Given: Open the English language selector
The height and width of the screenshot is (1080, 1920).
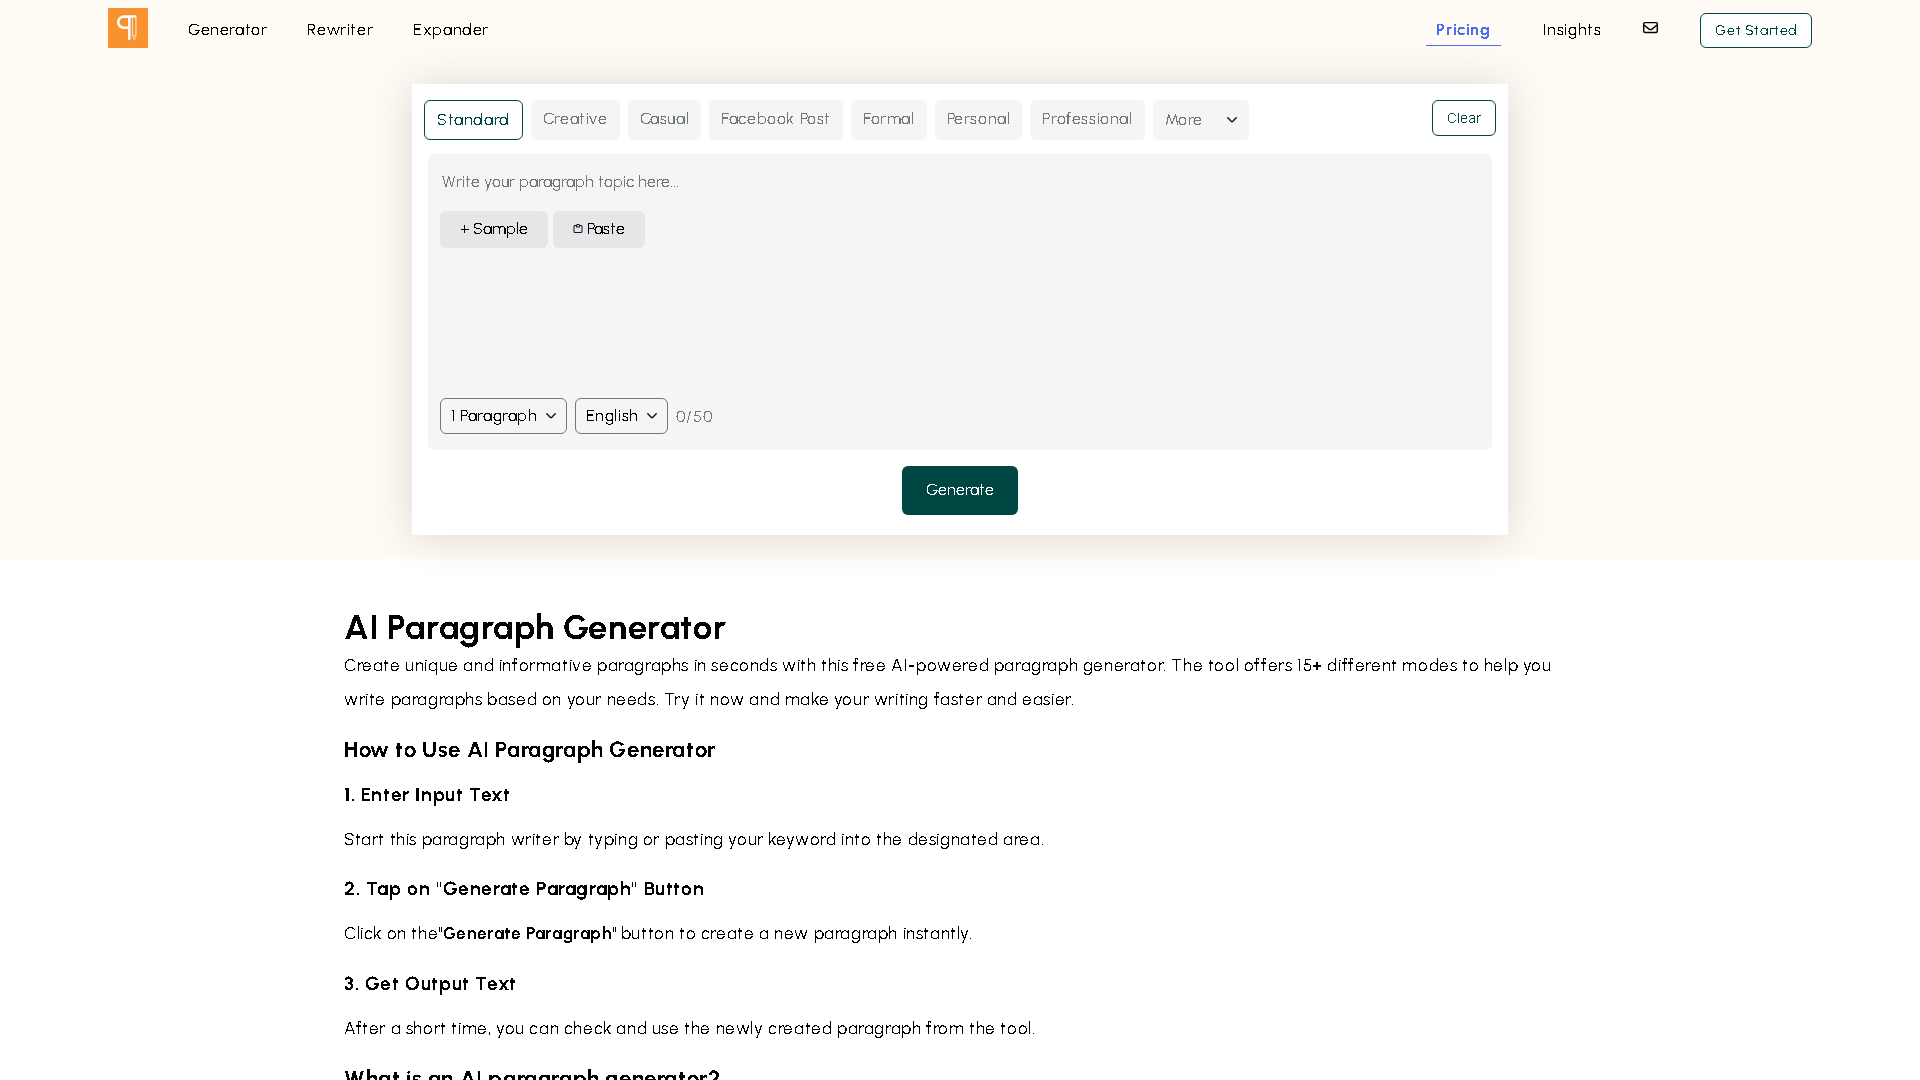Looking at the screenshot, I should coord(621,416).
